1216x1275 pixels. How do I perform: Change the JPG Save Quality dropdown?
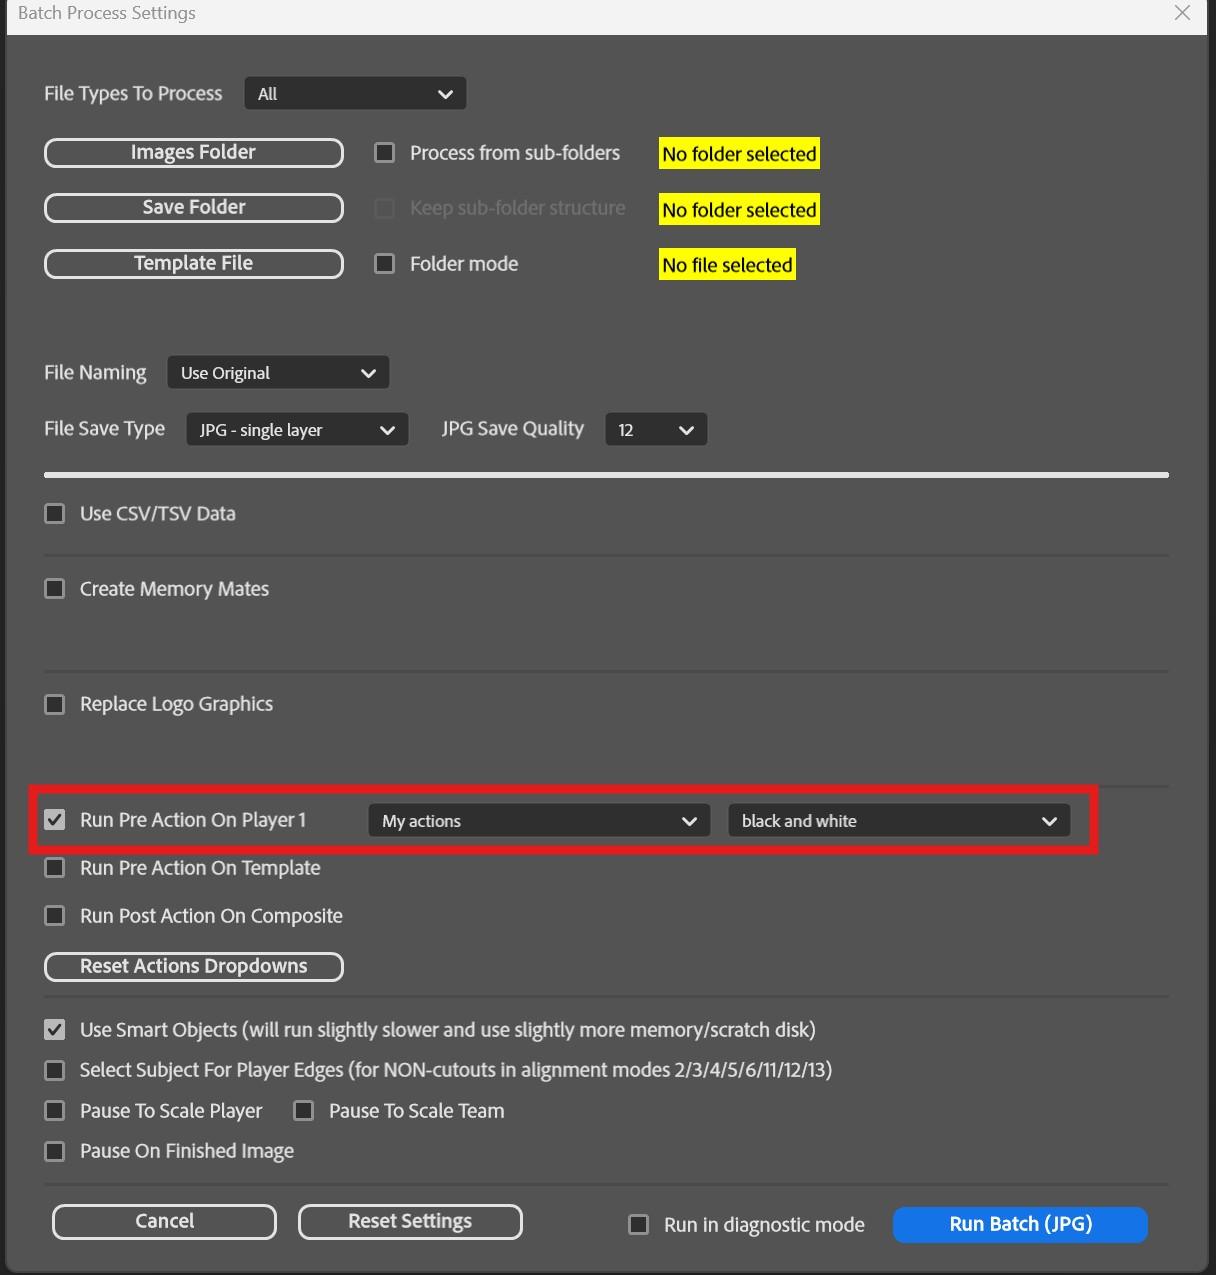pos(656,430)
